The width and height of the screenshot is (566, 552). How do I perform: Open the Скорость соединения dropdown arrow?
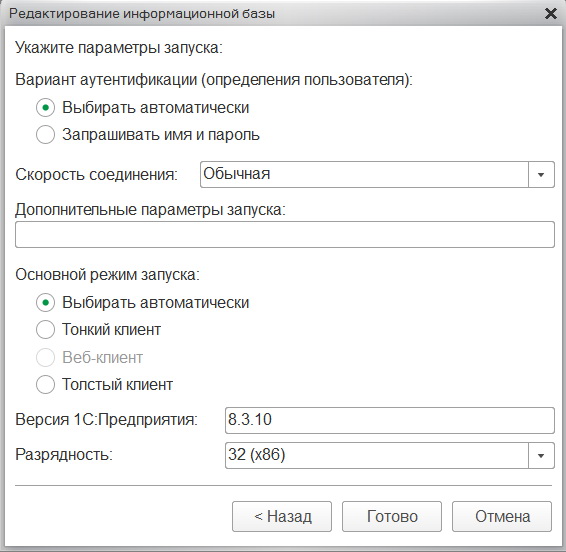point(541,175)
